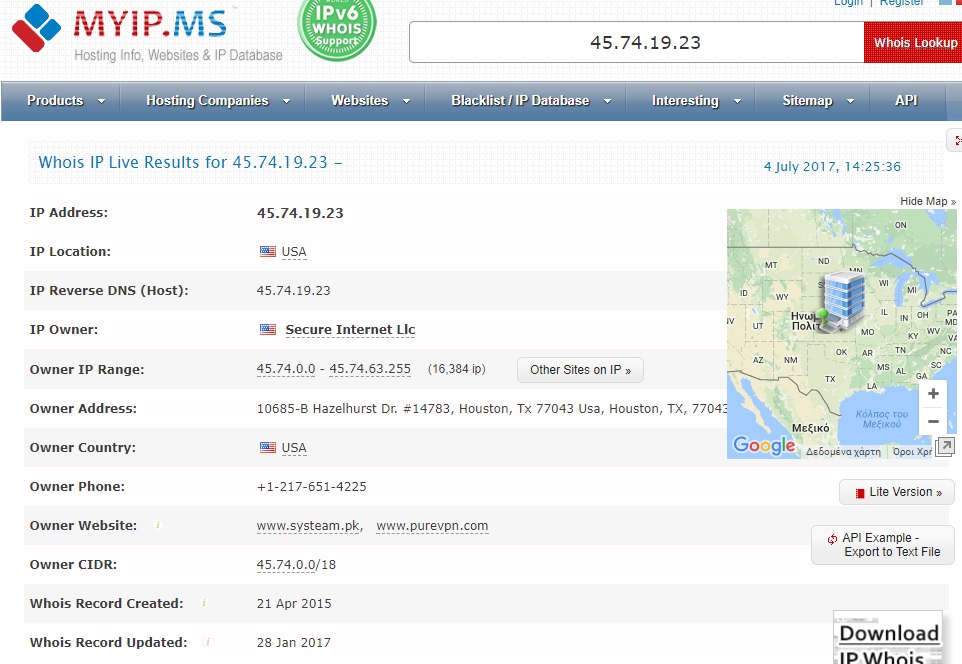Show Other Sites on IP

pyautogui.click(x=580, y=370)
